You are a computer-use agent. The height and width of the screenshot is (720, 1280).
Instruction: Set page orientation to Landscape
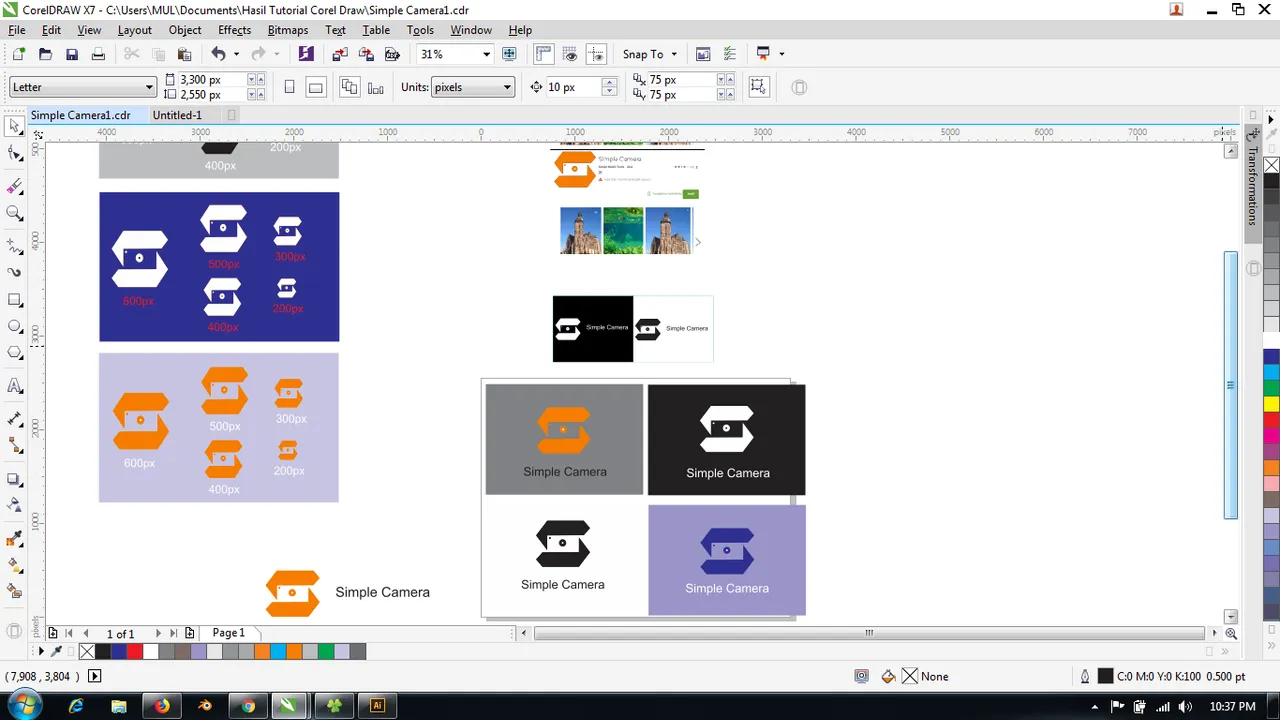pos(315,87)
